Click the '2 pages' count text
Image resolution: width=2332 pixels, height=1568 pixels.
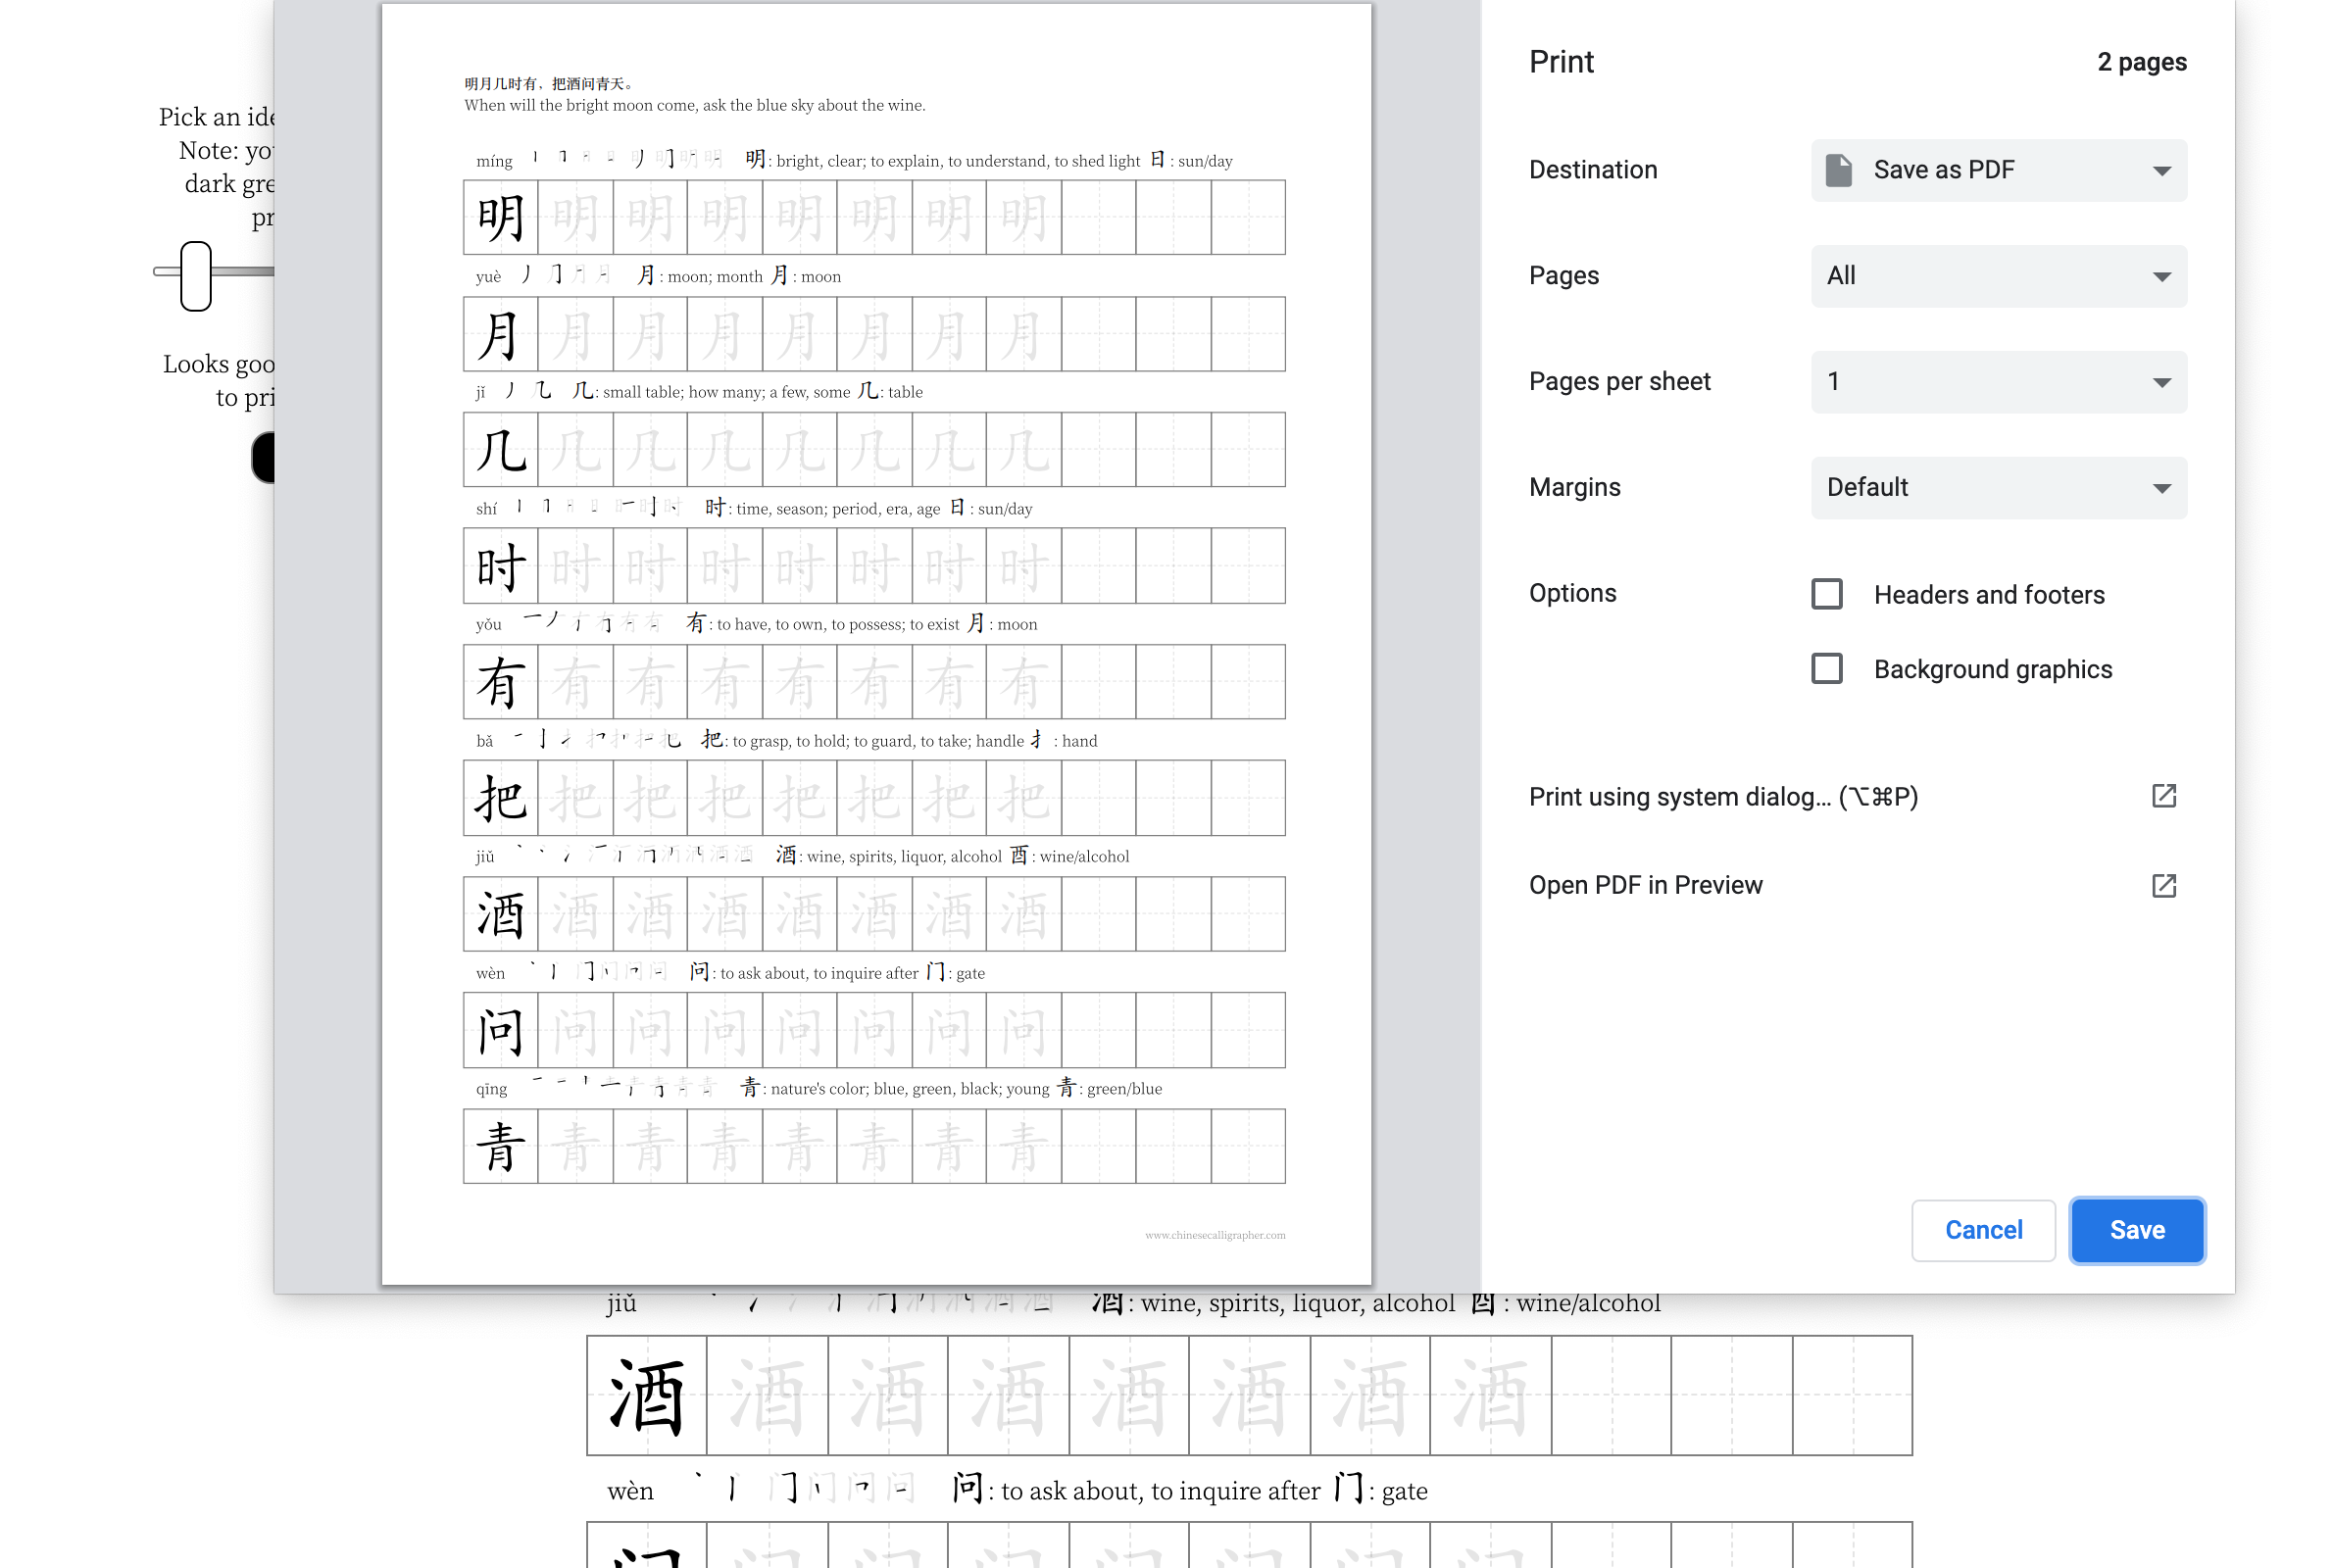coord(2141,62)
